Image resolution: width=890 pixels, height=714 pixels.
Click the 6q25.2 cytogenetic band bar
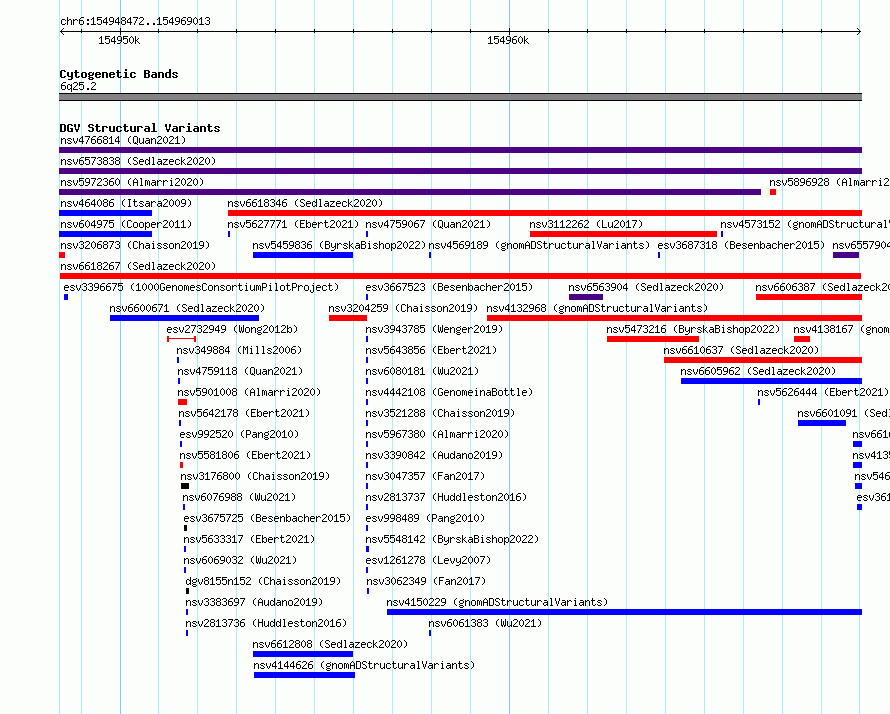(460, 97)
